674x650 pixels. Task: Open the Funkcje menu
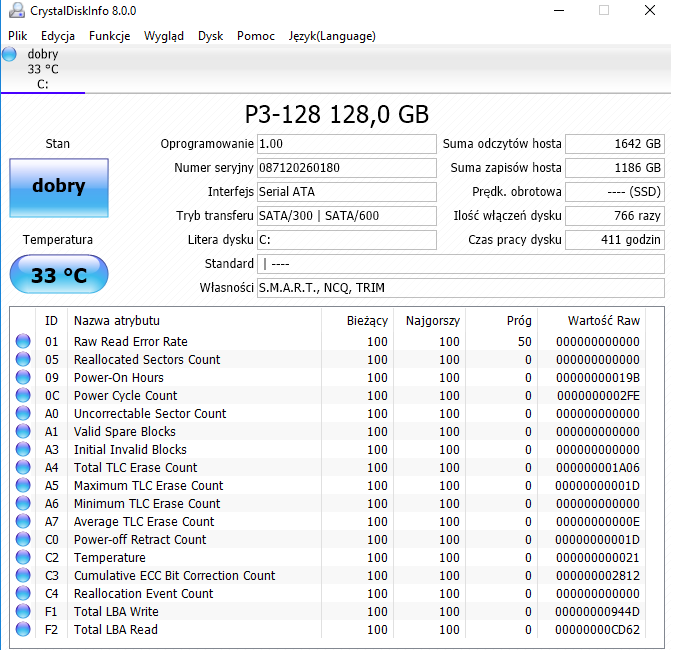110,36
